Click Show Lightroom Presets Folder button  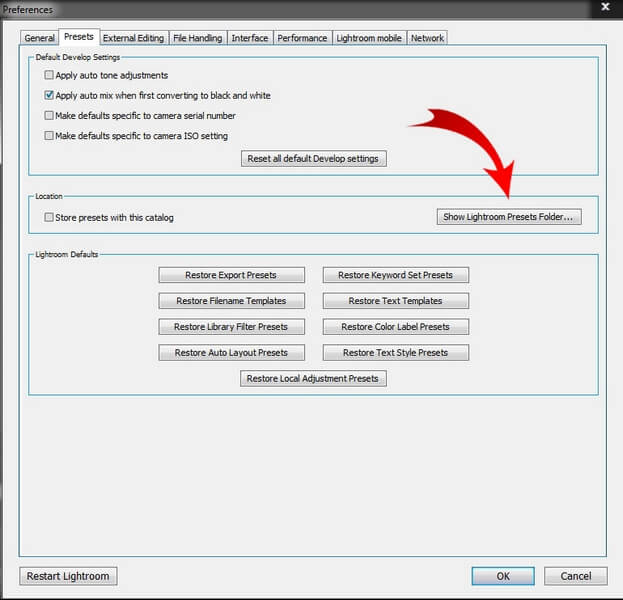pos(509,217)
